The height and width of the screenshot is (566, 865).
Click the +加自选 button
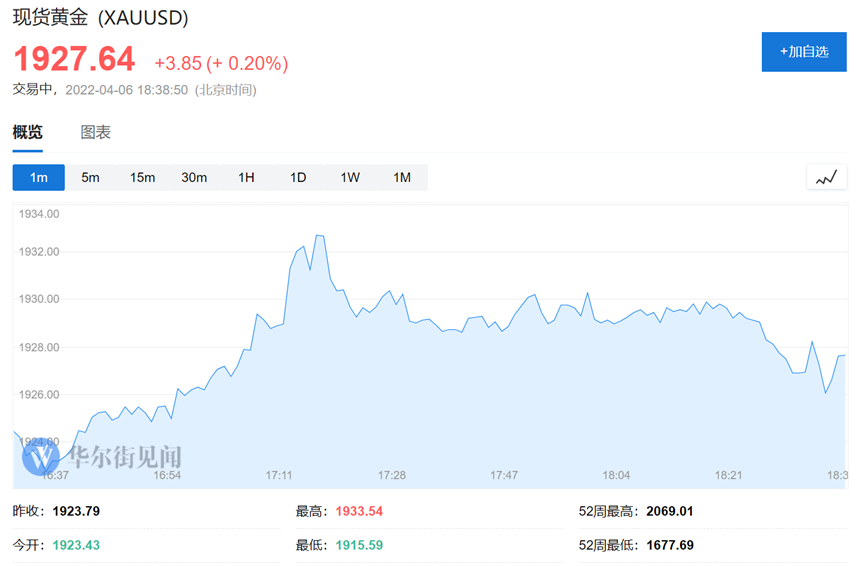pyautogui.click(x=804, y=52)
